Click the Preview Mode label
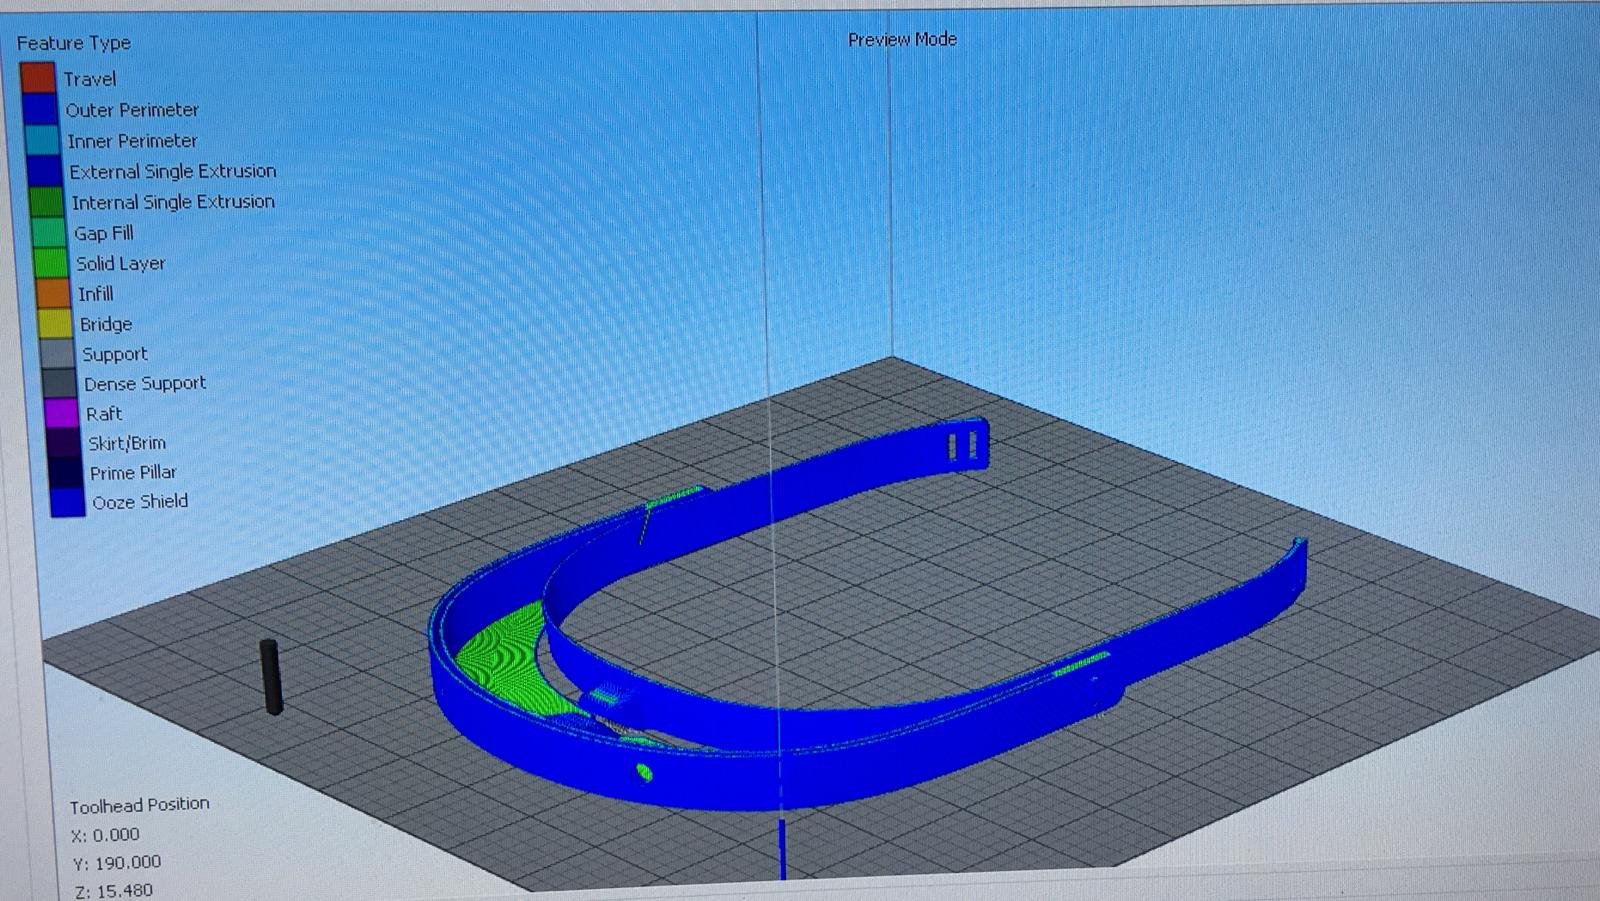The image size is (1600, 901). tap(902, 40)
